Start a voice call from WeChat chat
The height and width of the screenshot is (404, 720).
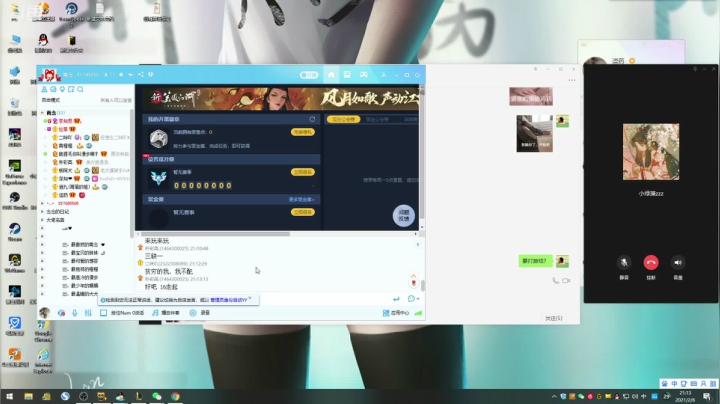(556, 281)
